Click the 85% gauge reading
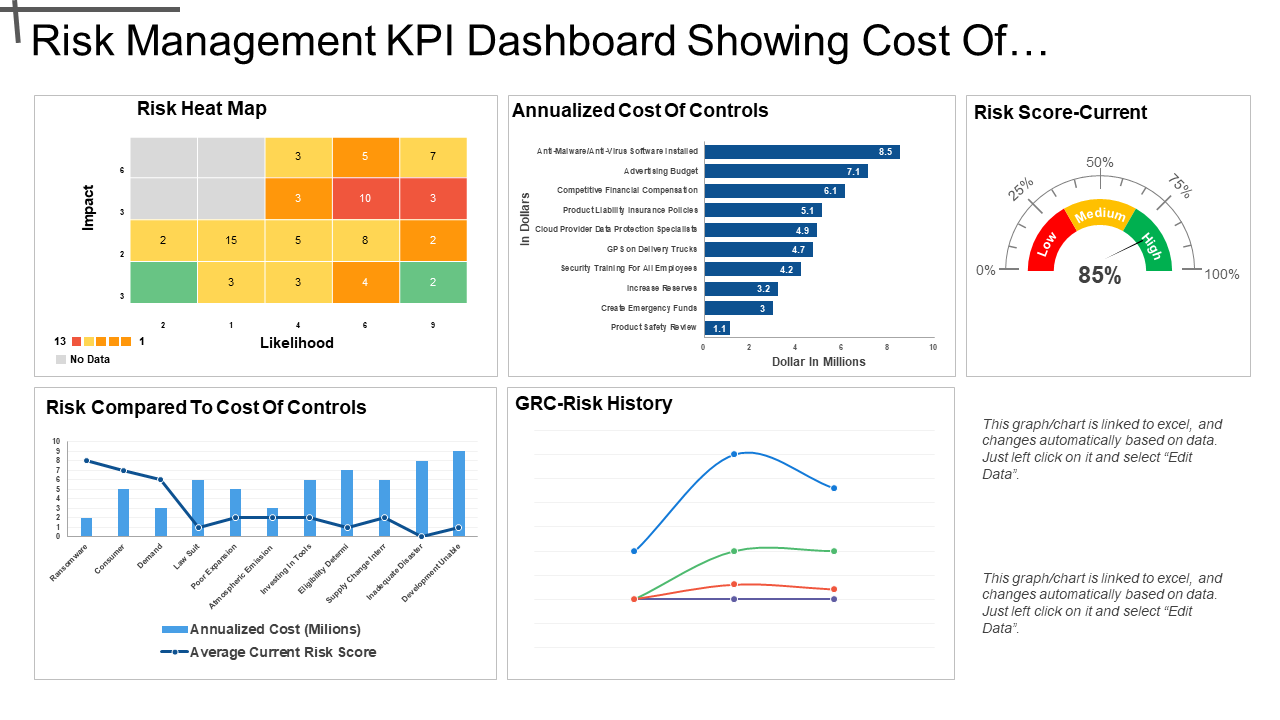The height and width of the screenshot is (720, 1280). coord(1099,276)
